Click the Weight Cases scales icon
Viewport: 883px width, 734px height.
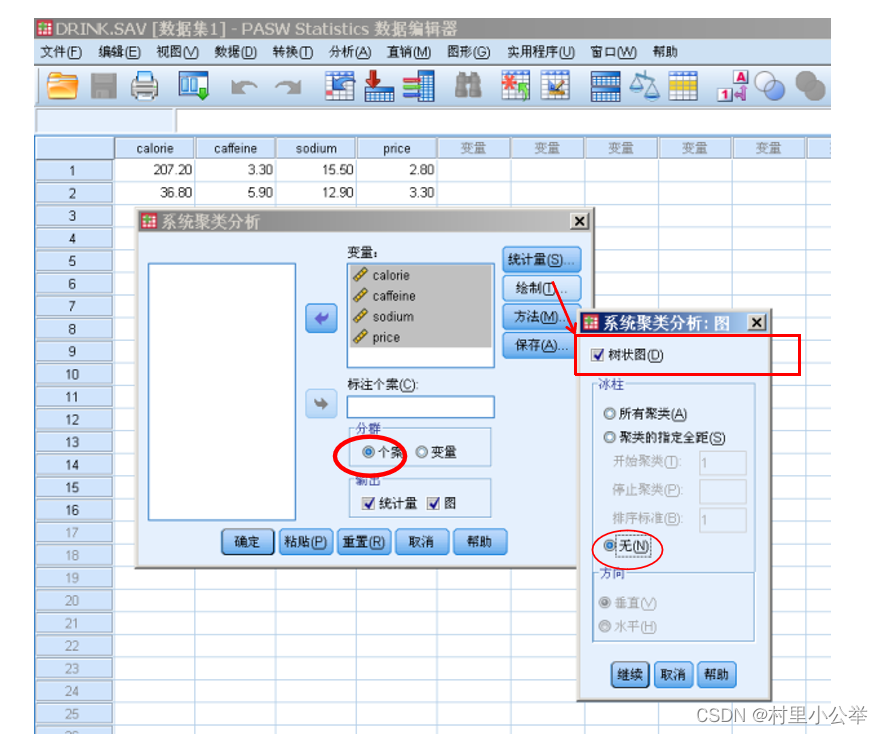pyautogui.click(x=645, y=87)
